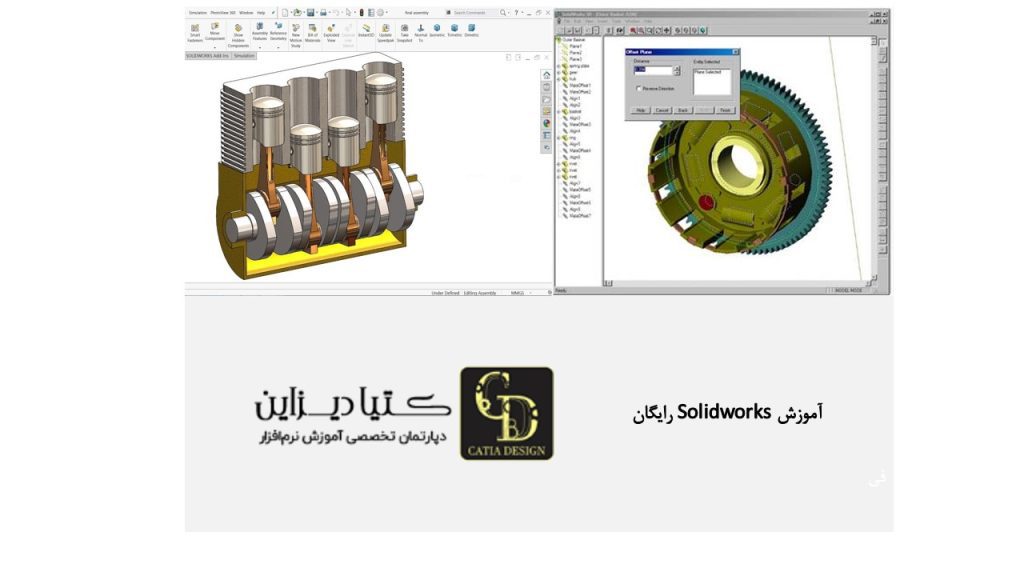This screenshot has width=1024, height=576.
Task: Expand the gear node in the feature tree
Action: point(558,72)
